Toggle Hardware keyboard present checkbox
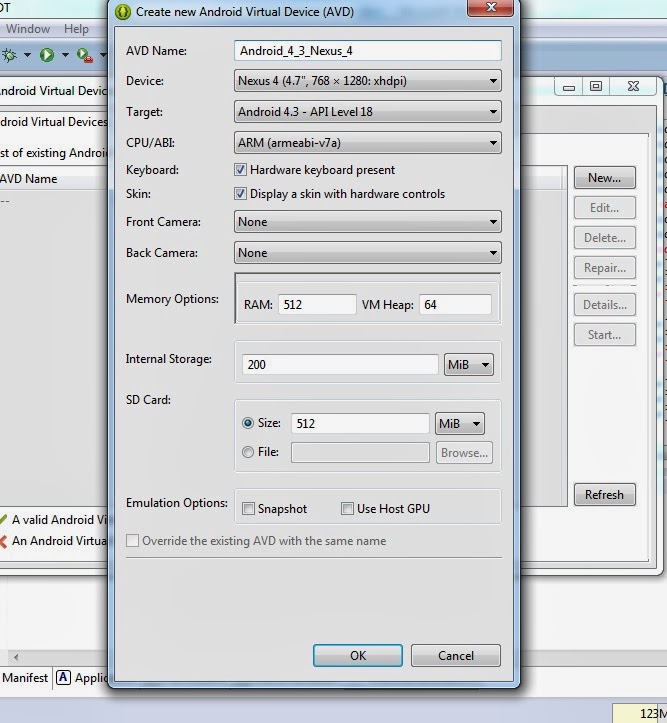Screen dimensions: 667x723 coord(240,170)
